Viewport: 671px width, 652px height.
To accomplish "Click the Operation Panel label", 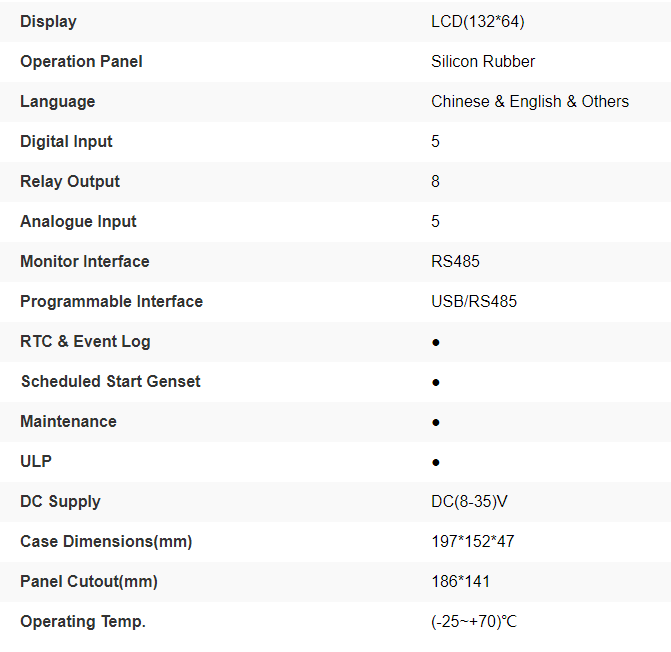I will (x=81, y=61).
